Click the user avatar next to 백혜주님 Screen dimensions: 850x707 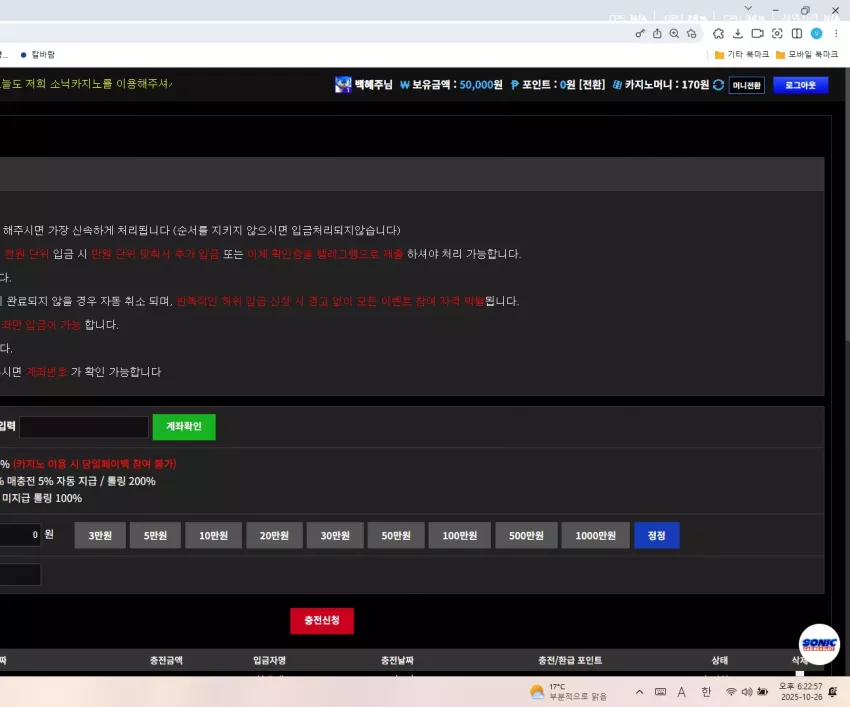point(343,85)
